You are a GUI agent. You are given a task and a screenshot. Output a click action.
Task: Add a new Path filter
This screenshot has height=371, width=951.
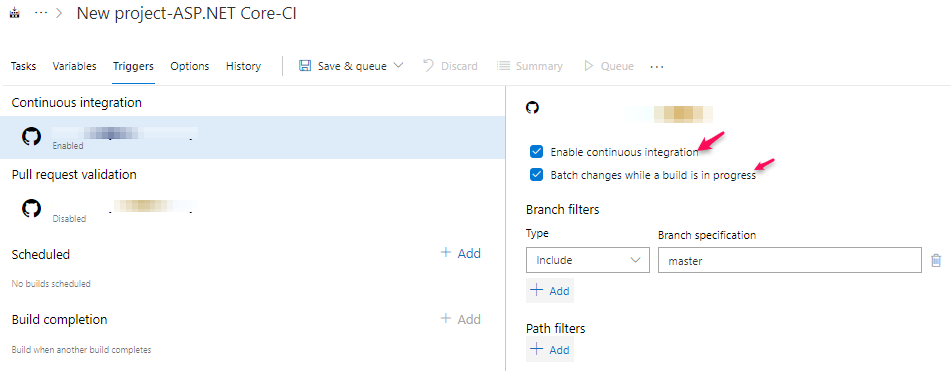pyautogui.click(x=549, y=350)
